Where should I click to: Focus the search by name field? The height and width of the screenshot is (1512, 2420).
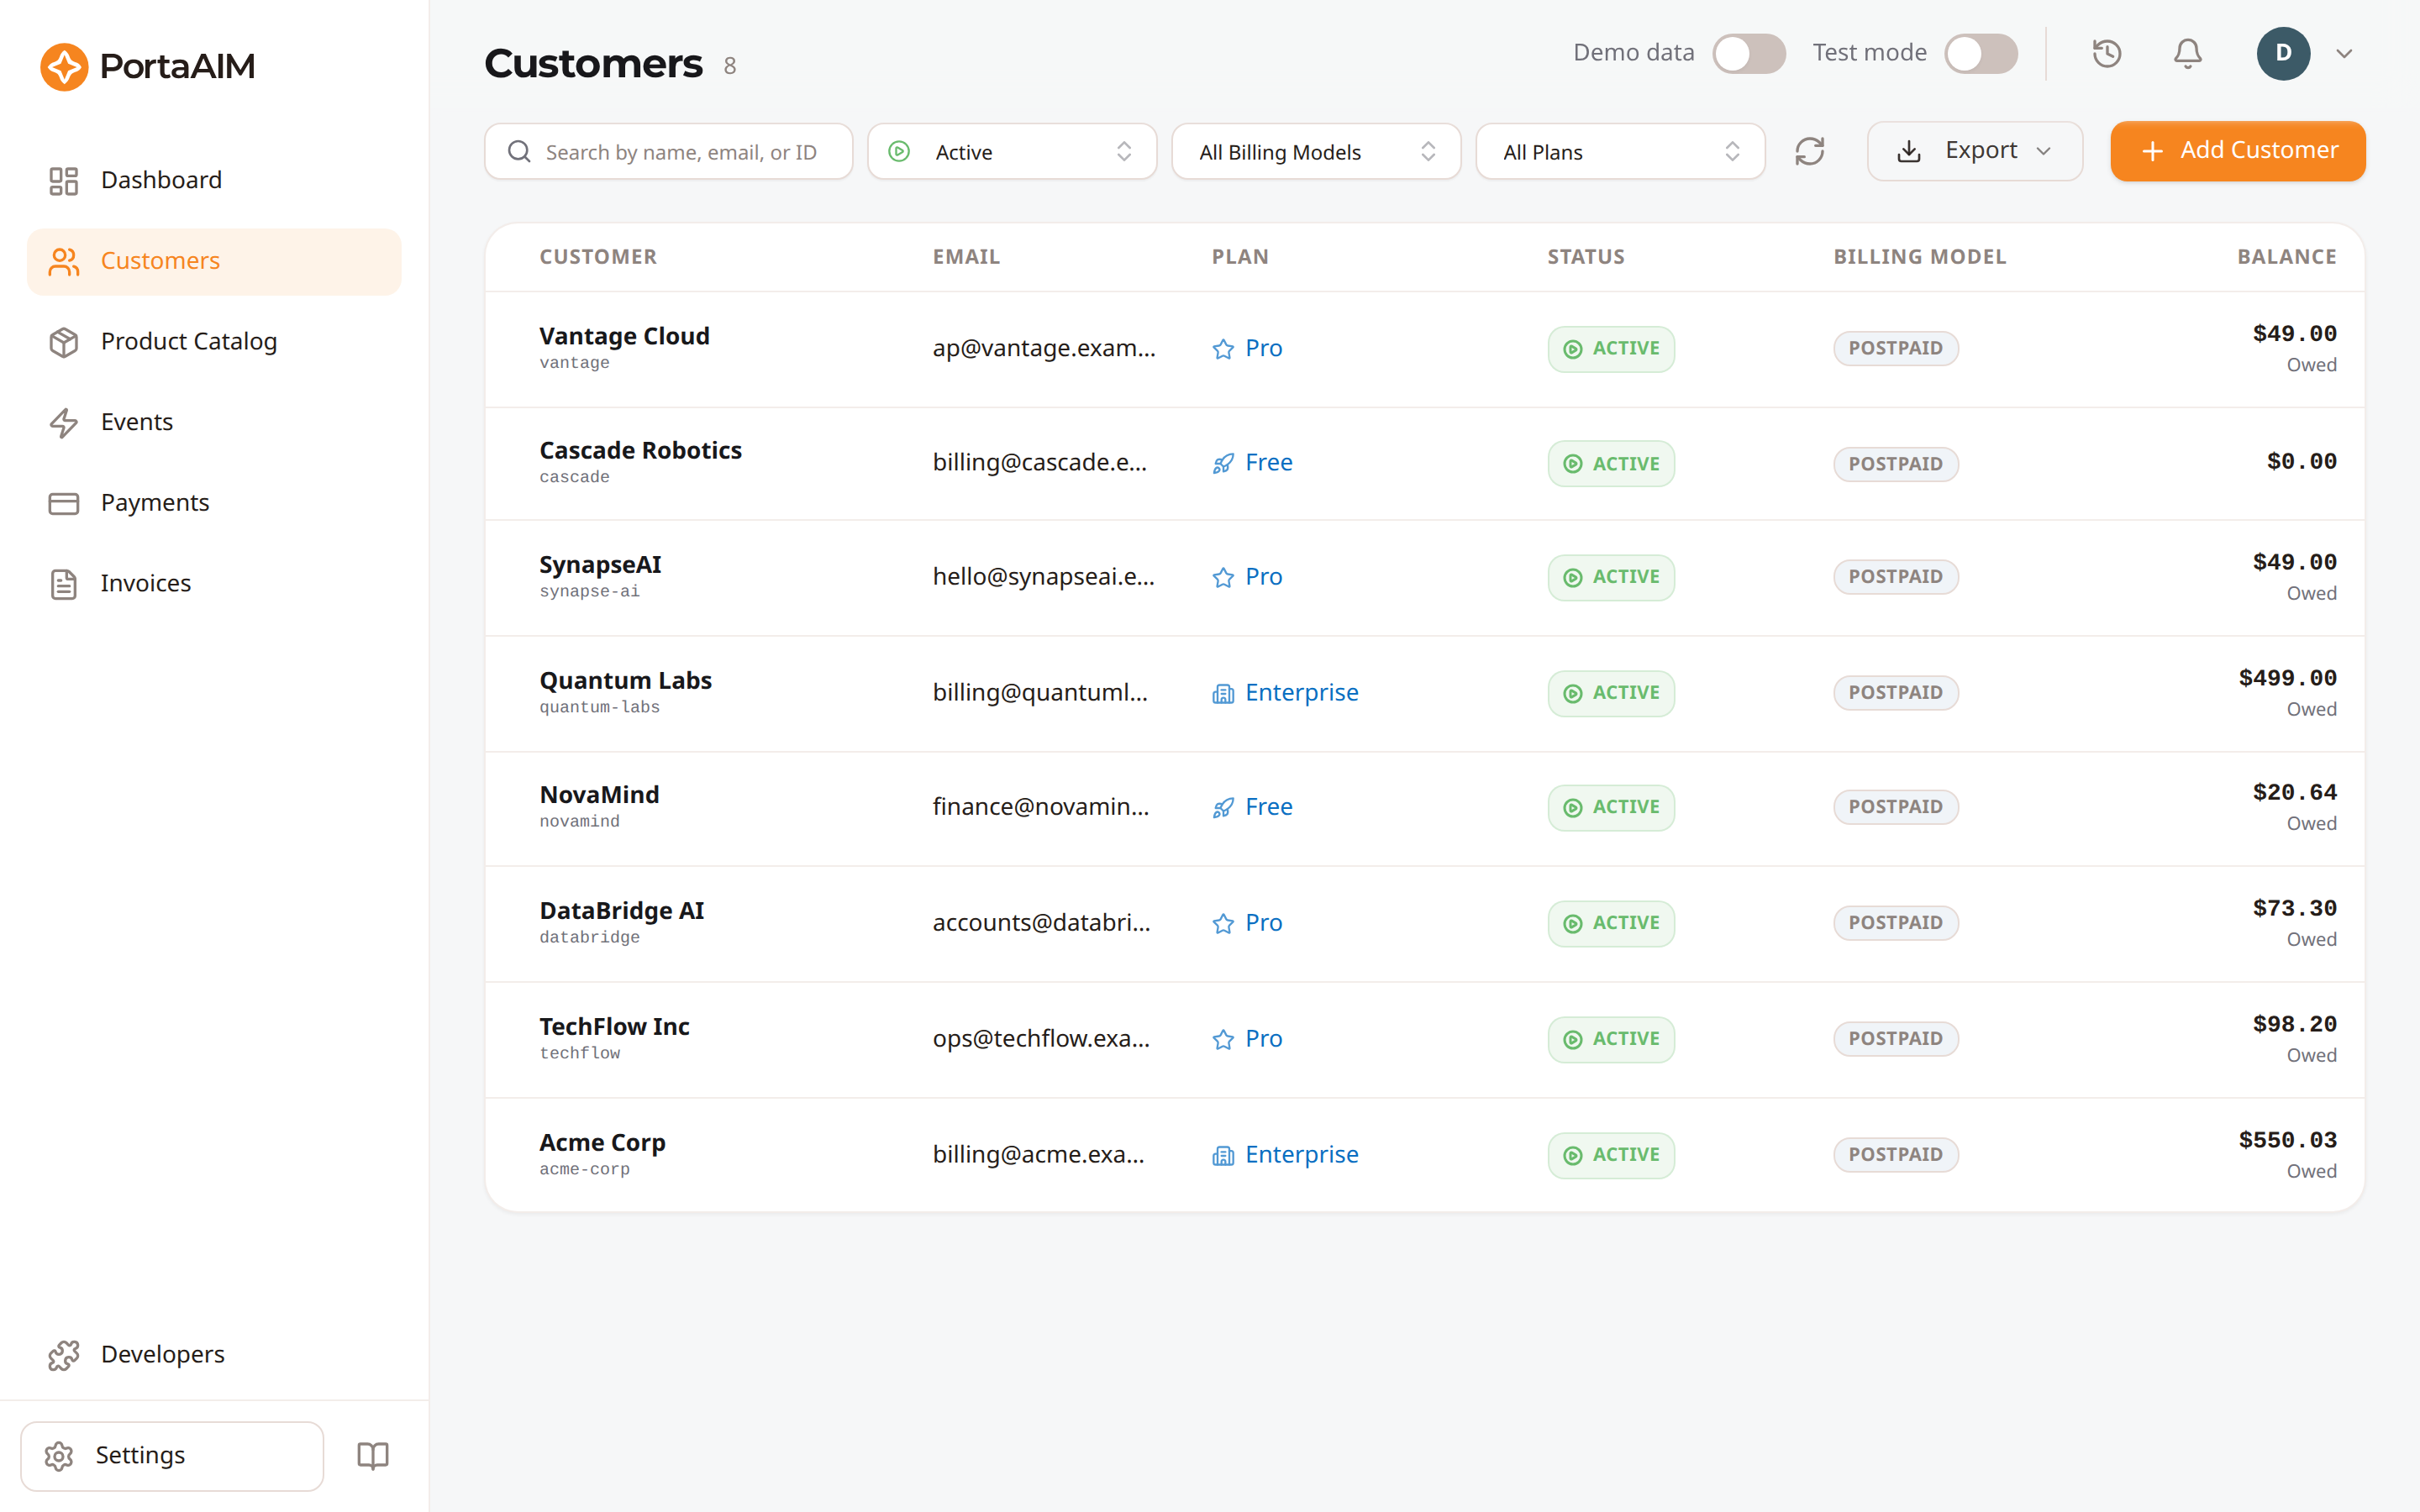[668, 151]
